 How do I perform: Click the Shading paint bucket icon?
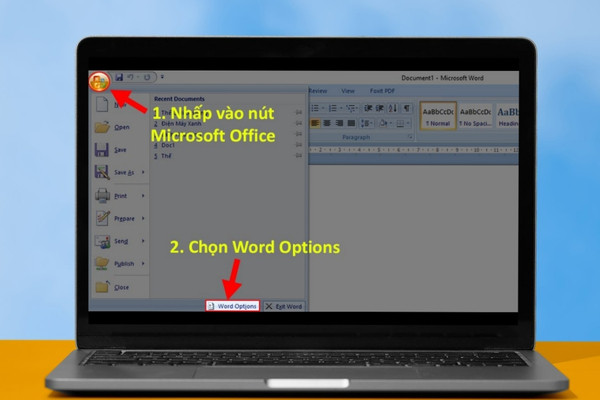point(383,123)
